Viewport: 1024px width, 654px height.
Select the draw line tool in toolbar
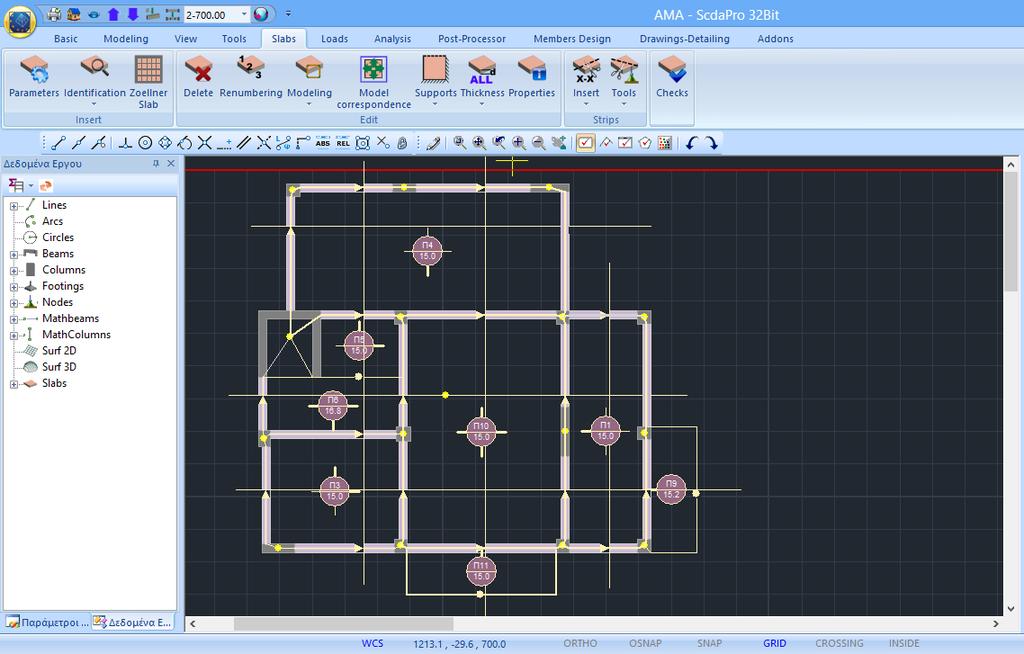pyautogui.click(x=58, y=142)
